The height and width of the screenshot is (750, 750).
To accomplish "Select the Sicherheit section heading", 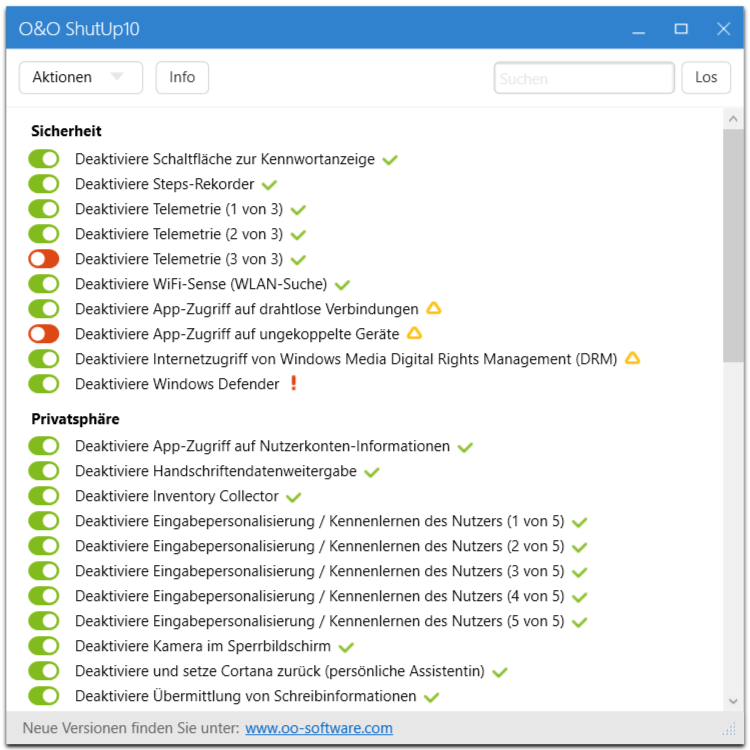I will (66, 131).
